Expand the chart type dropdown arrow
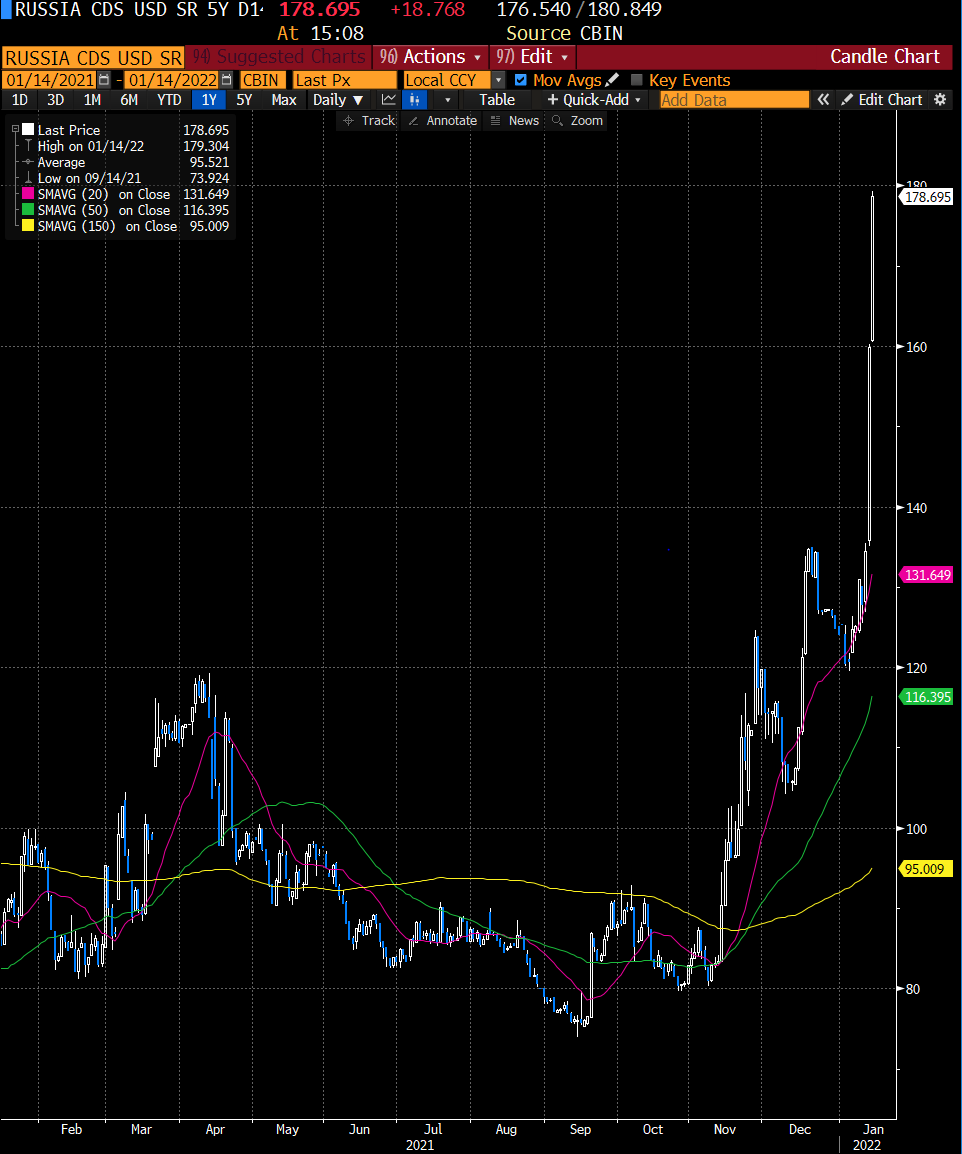962x1154 pixels. point(447,99)
